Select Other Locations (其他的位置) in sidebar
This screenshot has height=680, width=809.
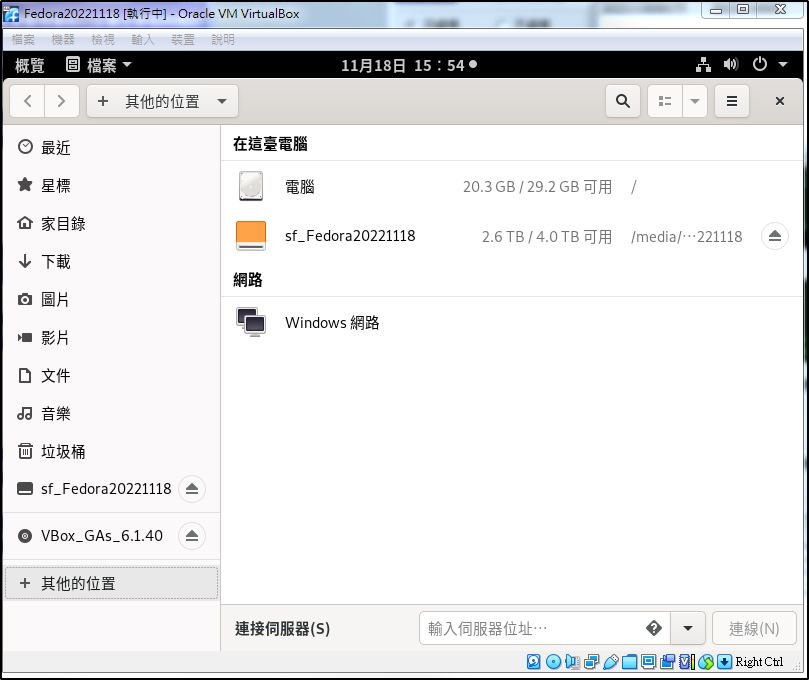pyautogui.click(x=111, y=584)
